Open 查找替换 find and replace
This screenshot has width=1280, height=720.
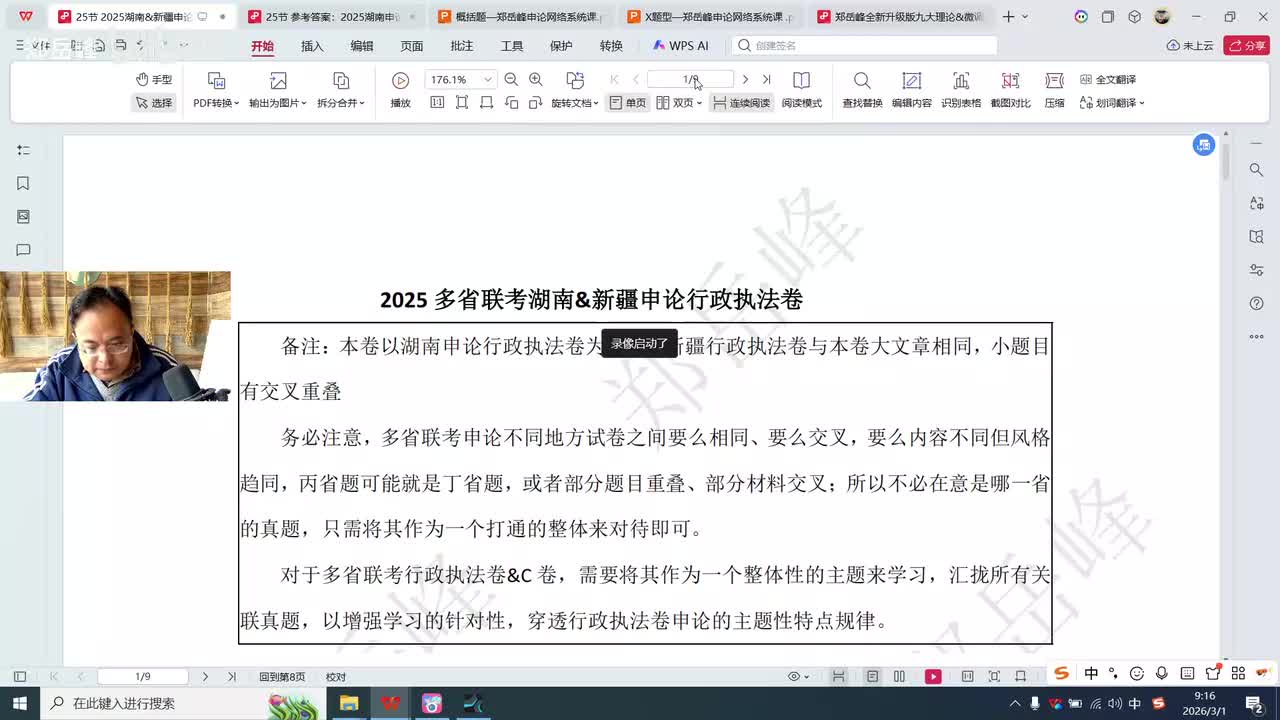tap(862, 90)
